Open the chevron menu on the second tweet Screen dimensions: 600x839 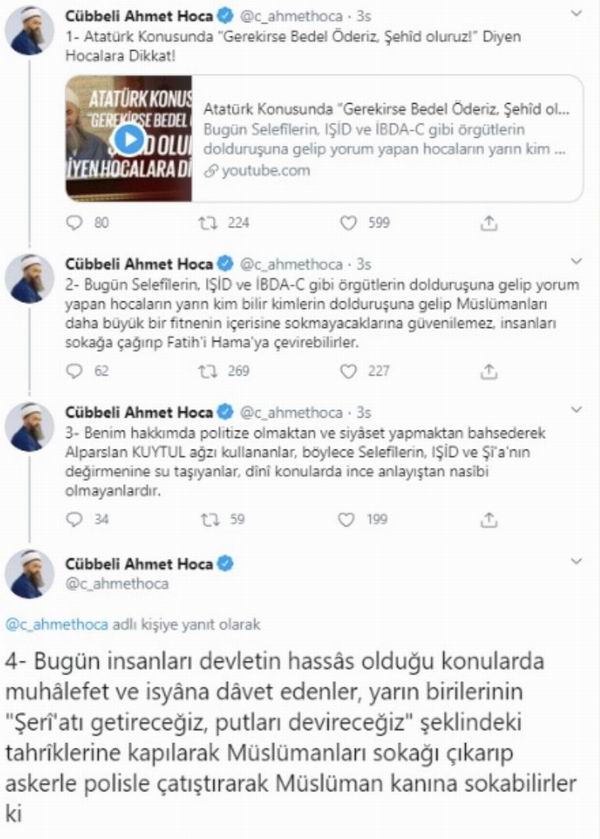[x=576, y=261]
